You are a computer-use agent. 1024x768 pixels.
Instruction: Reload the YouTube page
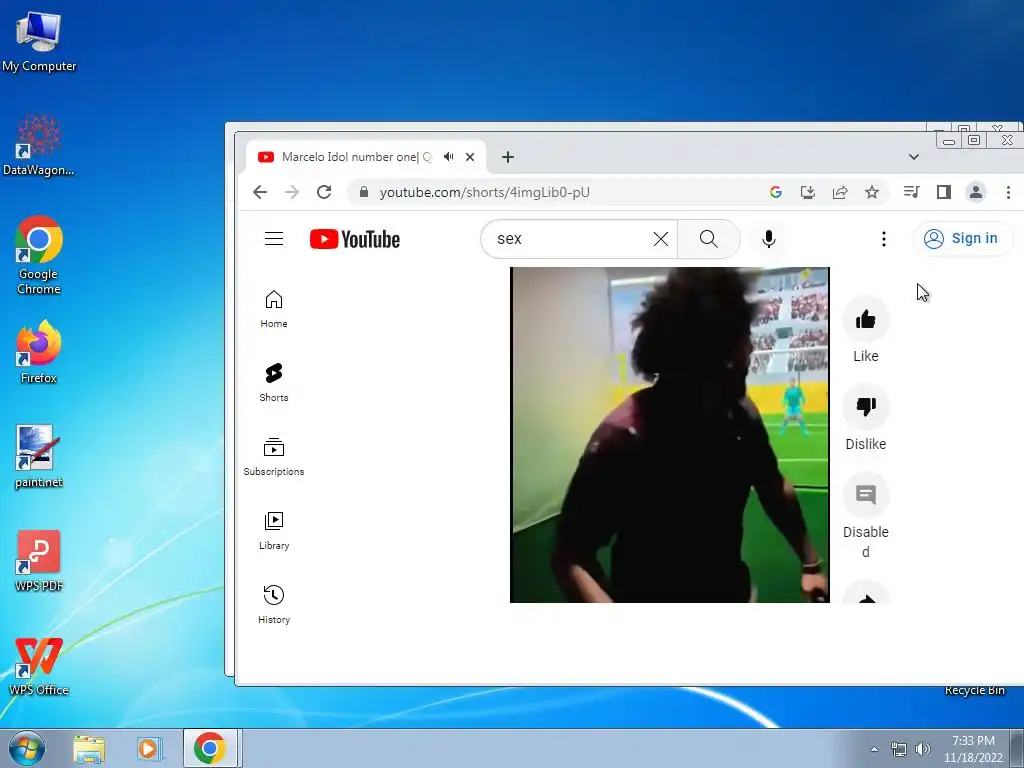[324, 192]
